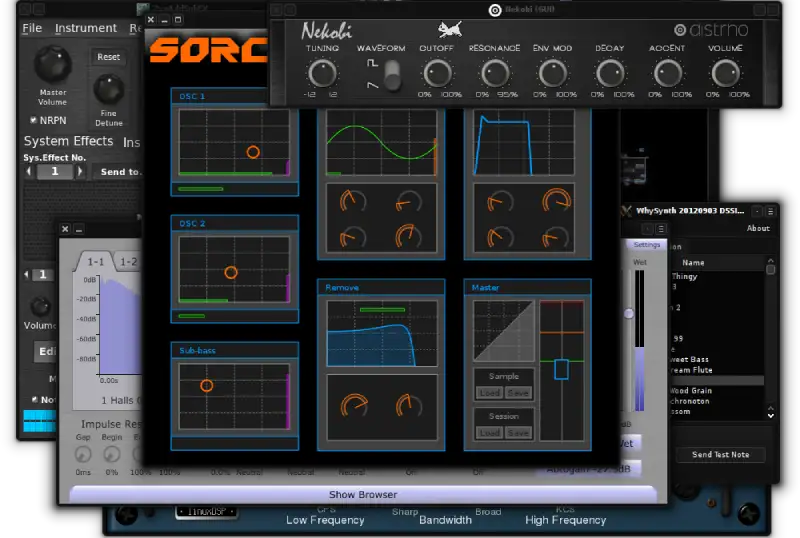Click the Nekobi Resonance knob
Viewport: 800px width, 538px height.
pyautogui.click(x=494, y=74)
